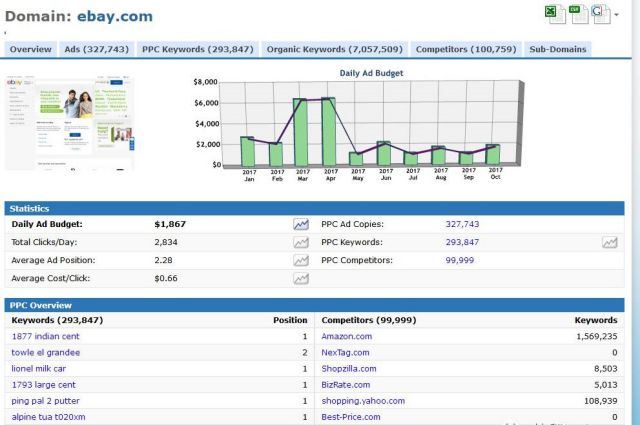The width and height of the screenshot is (640, 425).
Task: Click the Statistics section header
Action: pos(314,209)
